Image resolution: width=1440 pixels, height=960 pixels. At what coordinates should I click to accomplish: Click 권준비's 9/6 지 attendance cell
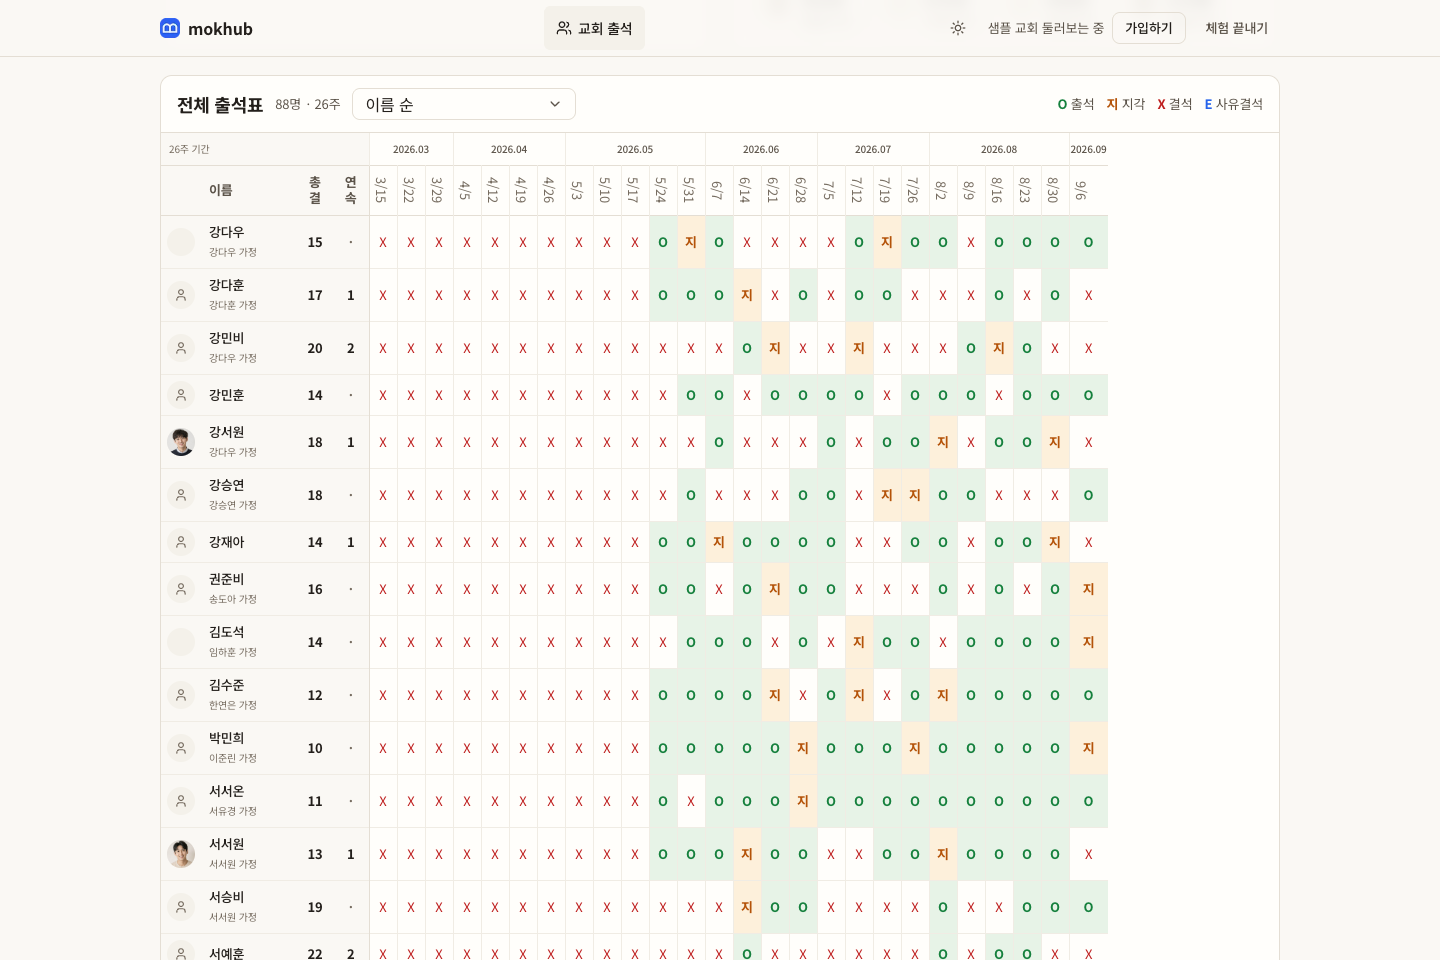tap(1089, 589)
